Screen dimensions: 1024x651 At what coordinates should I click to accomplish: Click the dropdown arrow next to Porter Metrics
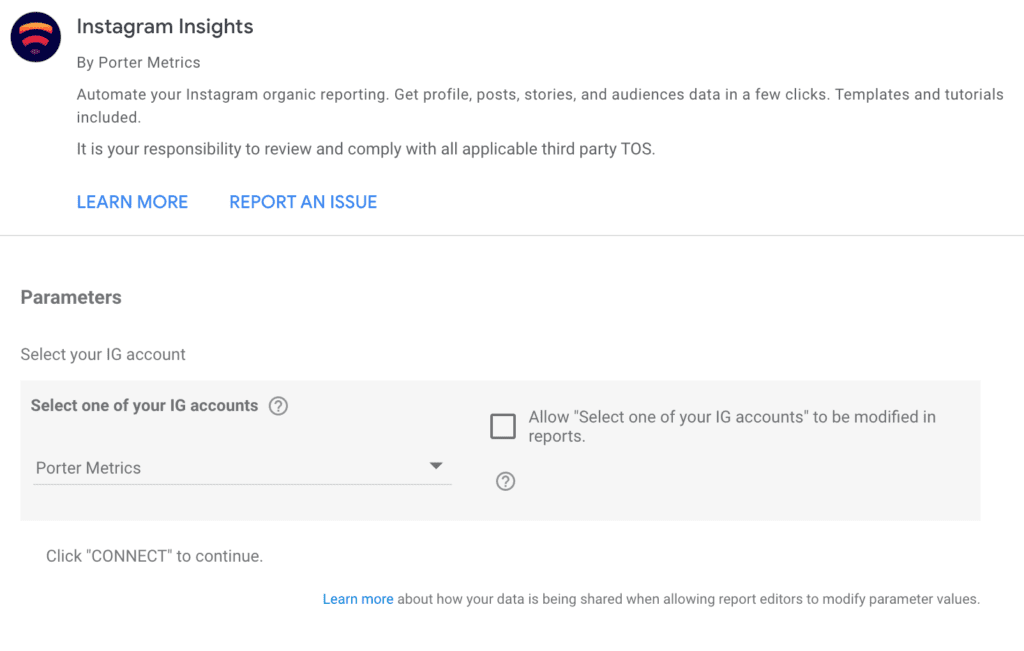[x=436, y=465]
